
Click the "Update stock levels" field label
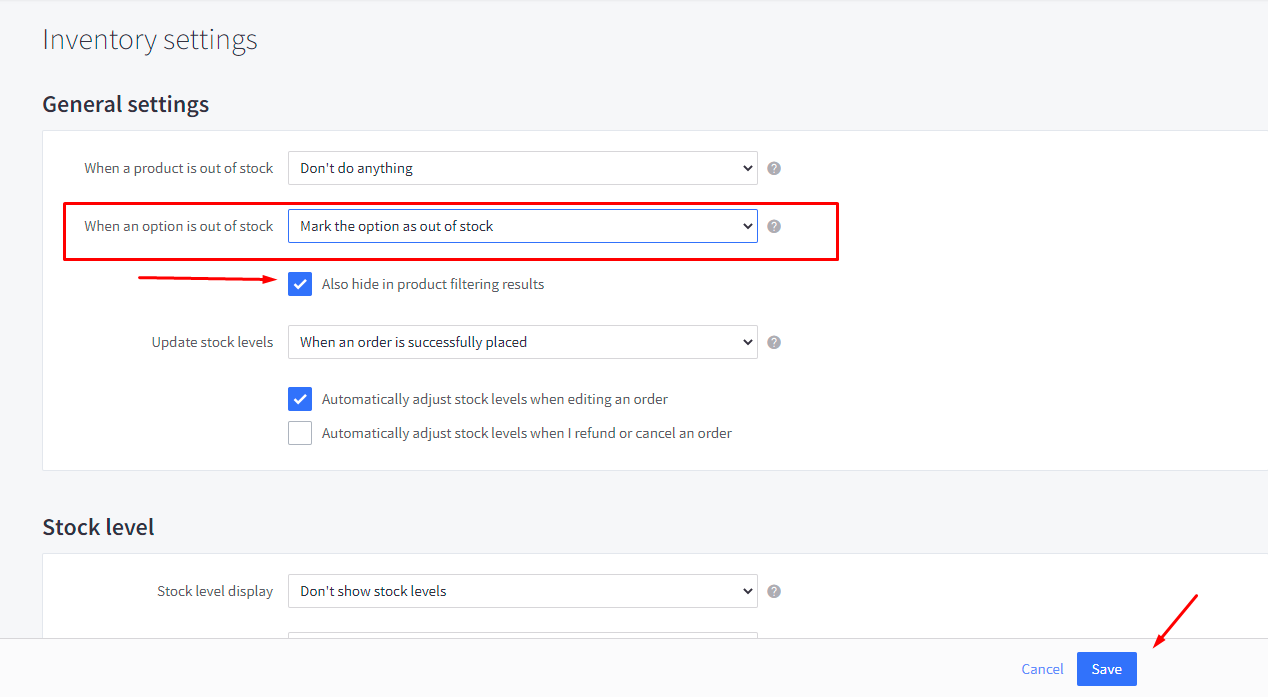[x=212, y=342]
